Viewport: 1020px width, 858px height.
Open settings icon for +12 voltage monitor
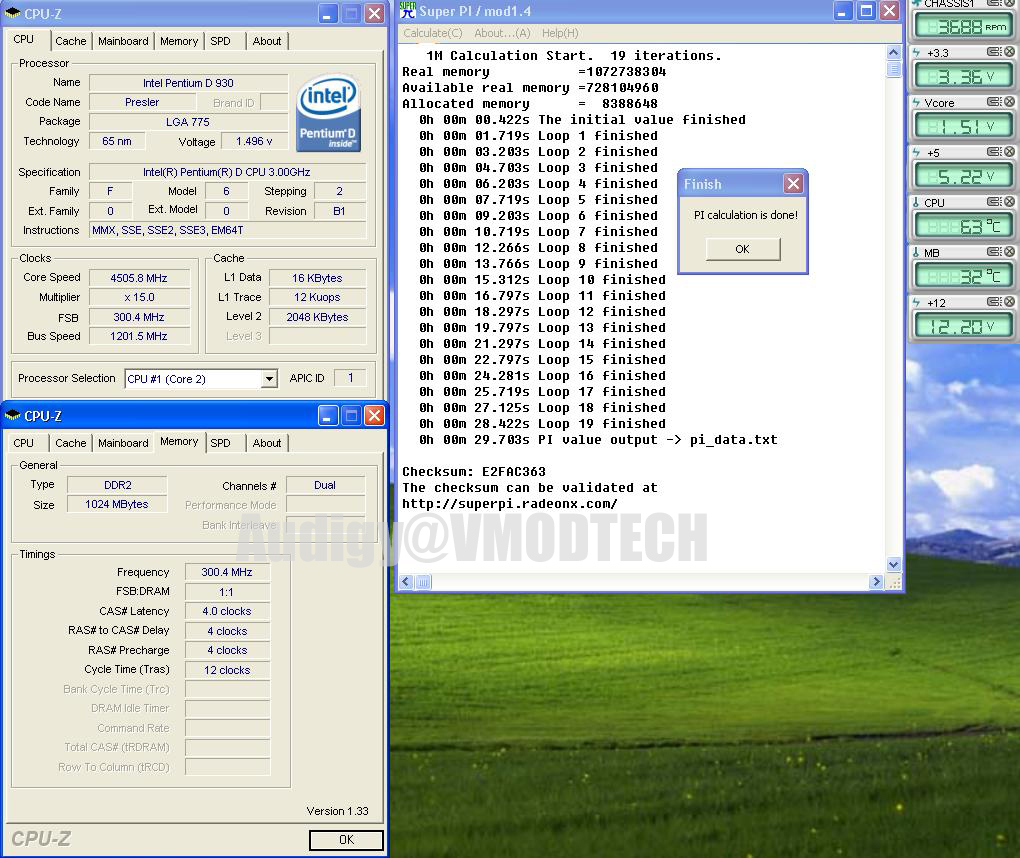click(x=994, y=302)
